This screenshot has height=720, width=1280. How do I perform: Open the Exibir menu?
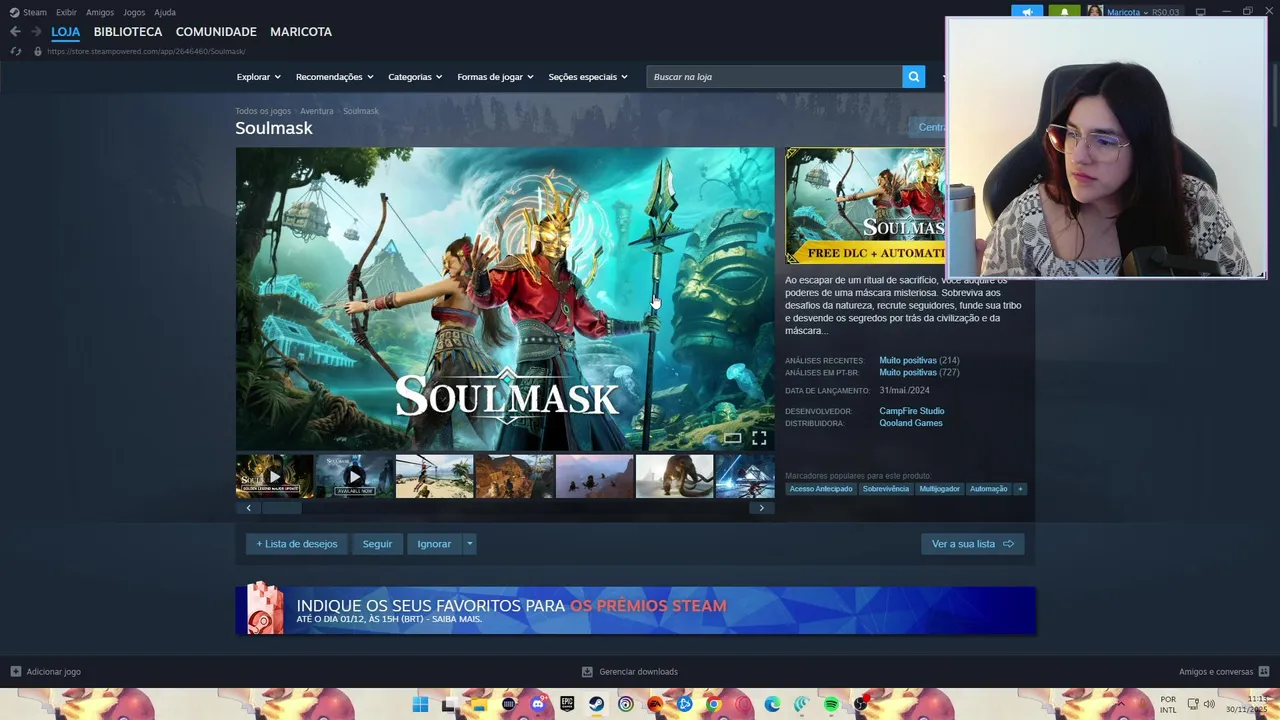click(x=66, y=12)
